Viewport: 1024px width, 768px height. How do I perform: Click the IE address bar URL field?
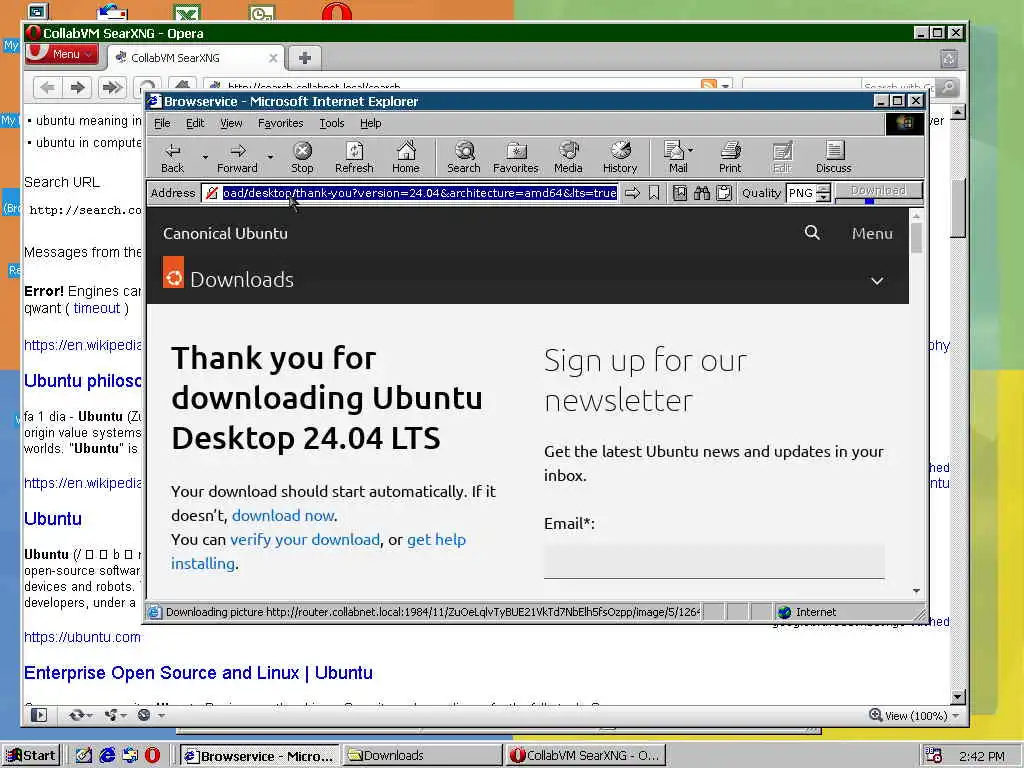click(419, 193)
